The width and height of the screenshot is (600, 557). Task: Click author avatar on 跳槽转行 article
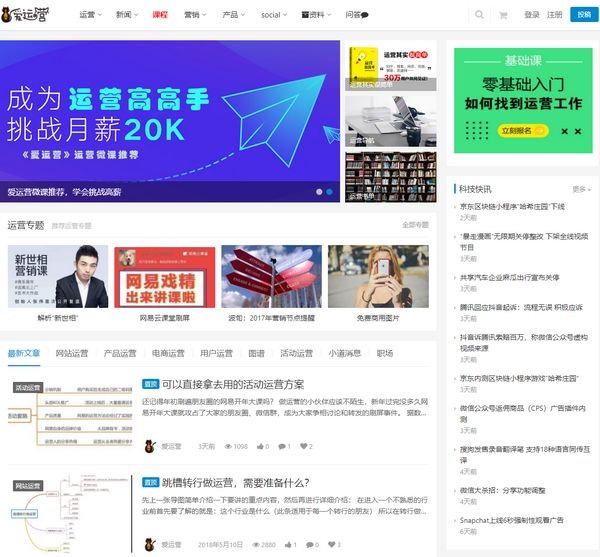point(150,544)
